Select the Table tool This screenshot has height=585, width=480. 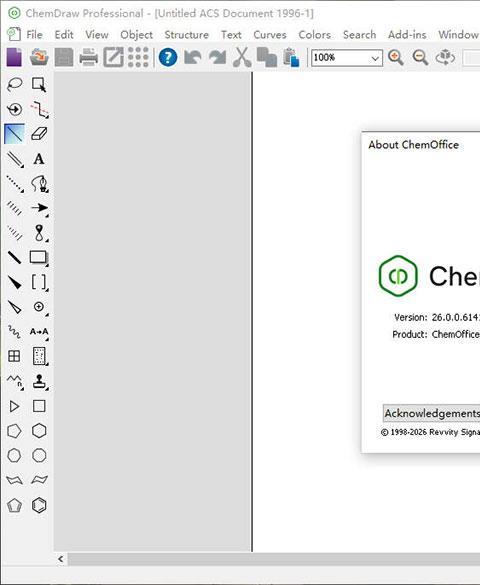click(14, 356)
